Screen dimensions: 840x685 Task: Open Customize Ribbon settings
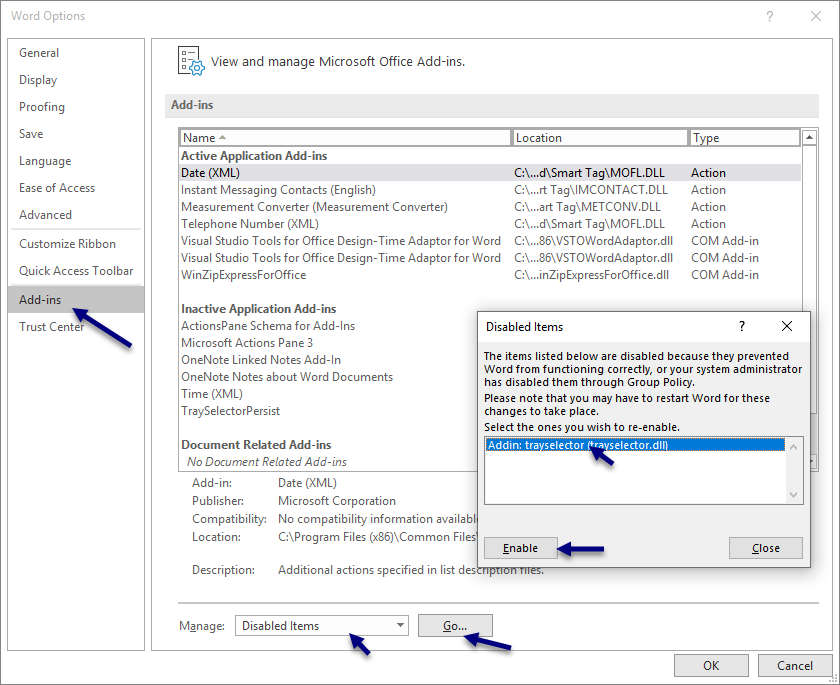[x=67, y=244]
